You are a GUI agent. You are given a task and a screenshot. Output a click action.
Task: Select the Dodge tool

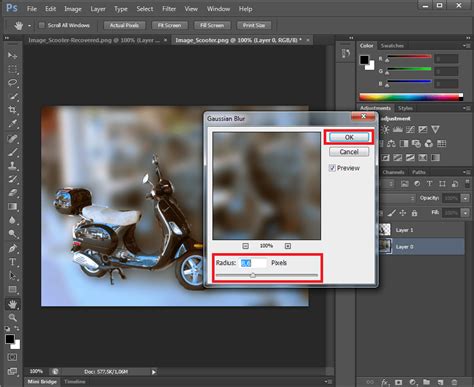[x=12, y=233]
